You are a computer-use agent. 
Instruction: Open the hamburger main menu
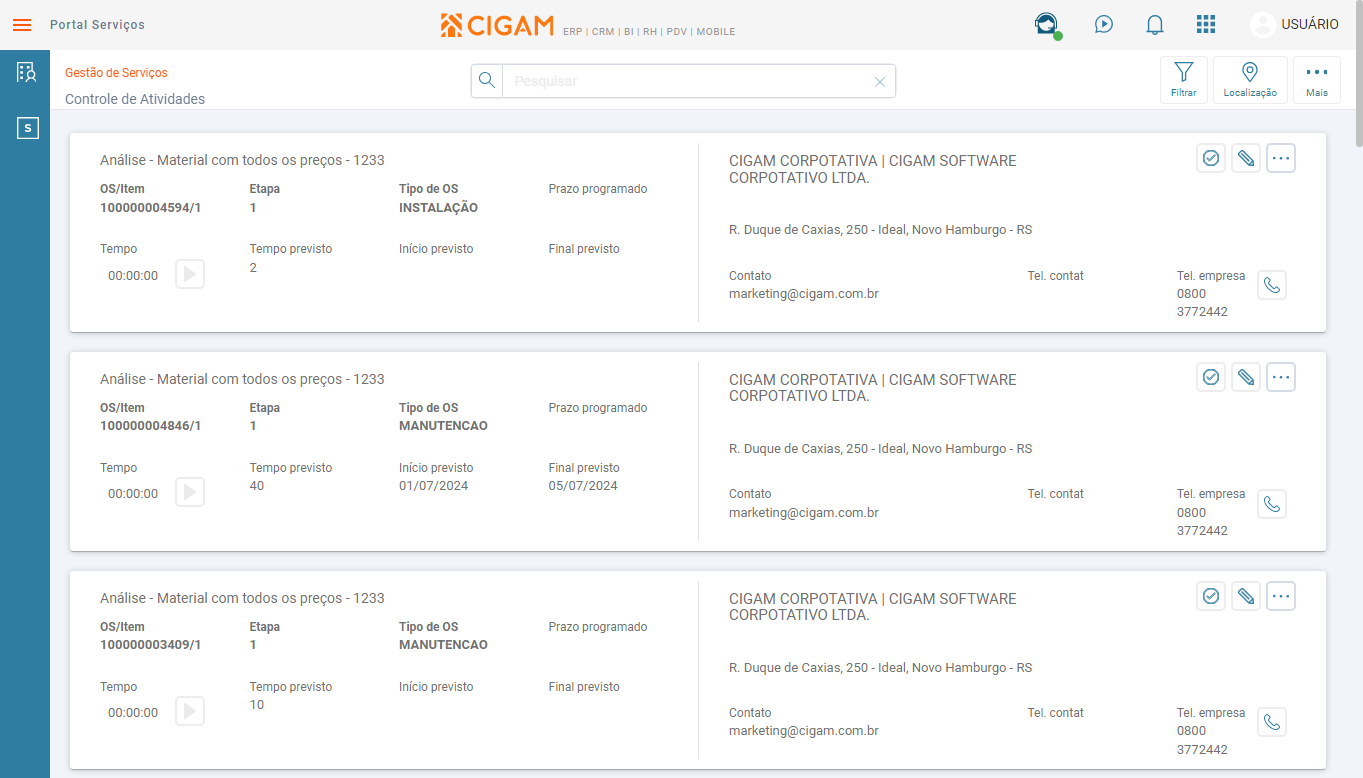tap(22, 25)
